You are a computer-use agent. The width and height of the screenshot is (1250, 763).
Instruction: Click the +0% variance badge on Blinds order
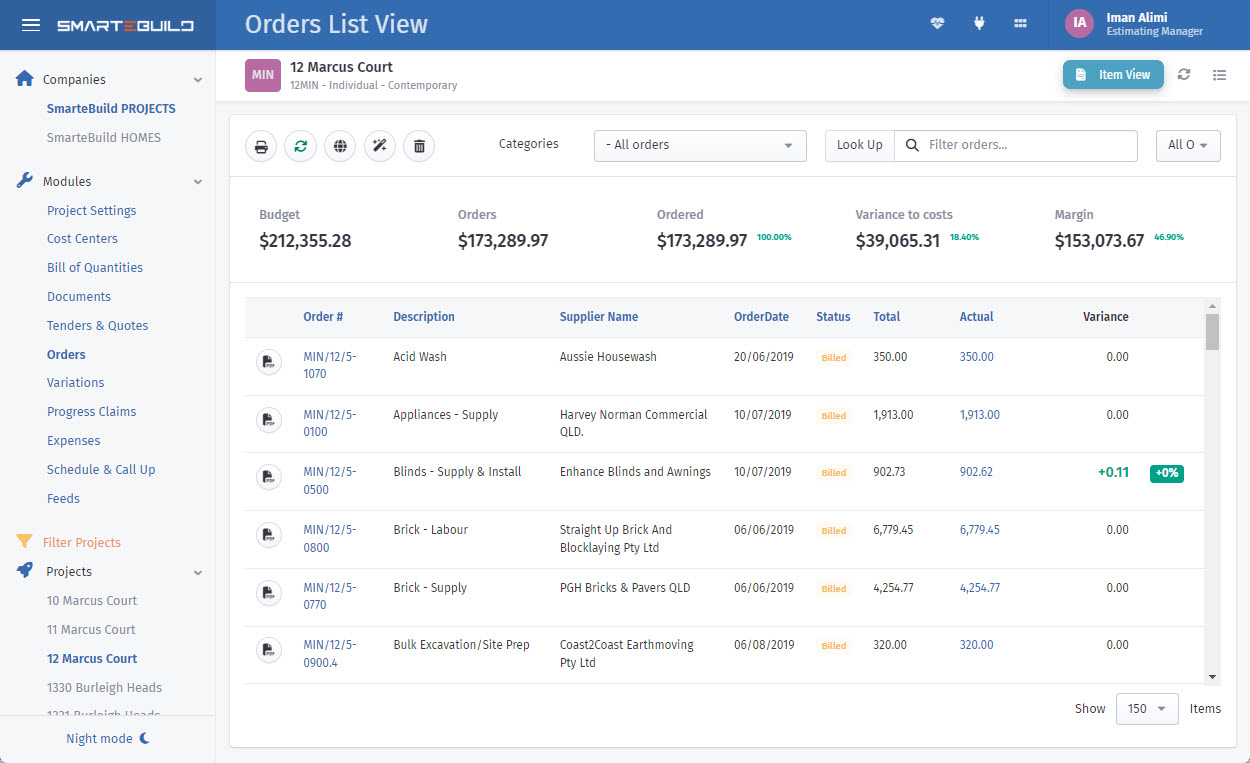(1166, 474)
